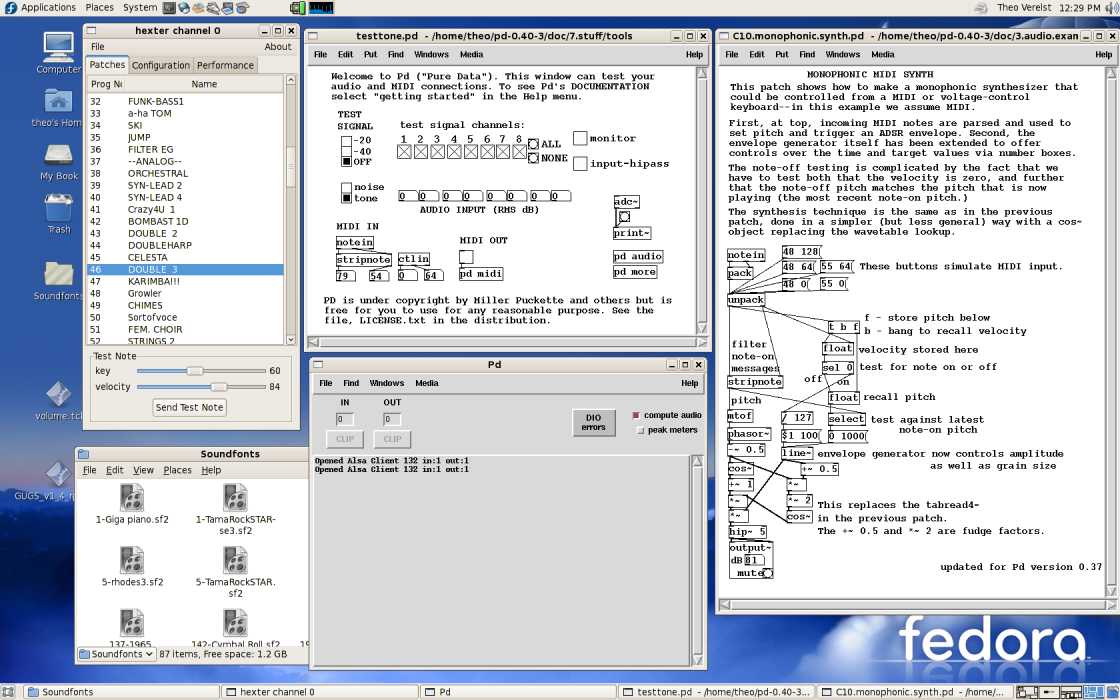
Task: Open the Windows menu in Pd main window
Action: tap(387, 383)
